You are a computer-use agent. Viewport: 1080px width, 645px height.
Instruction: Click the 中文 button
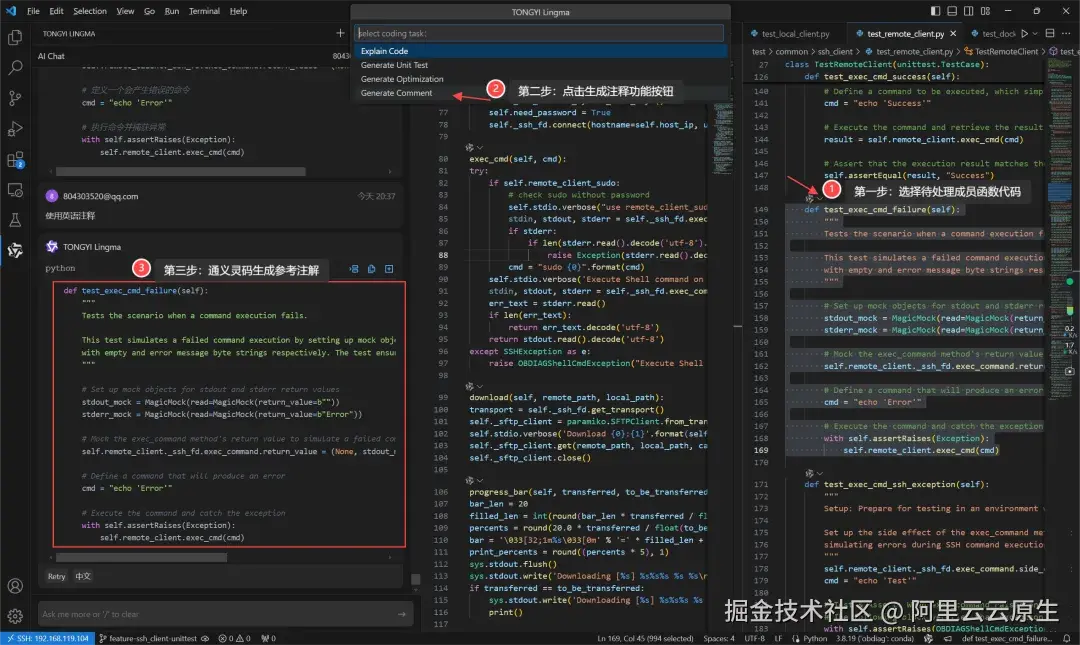click(83, 576)
